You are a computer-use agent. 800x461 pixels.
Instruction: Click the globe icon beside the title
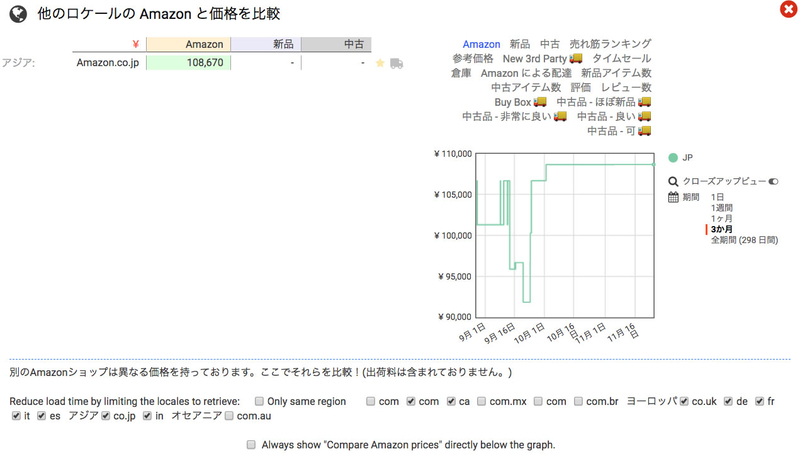tap(18, 14)
